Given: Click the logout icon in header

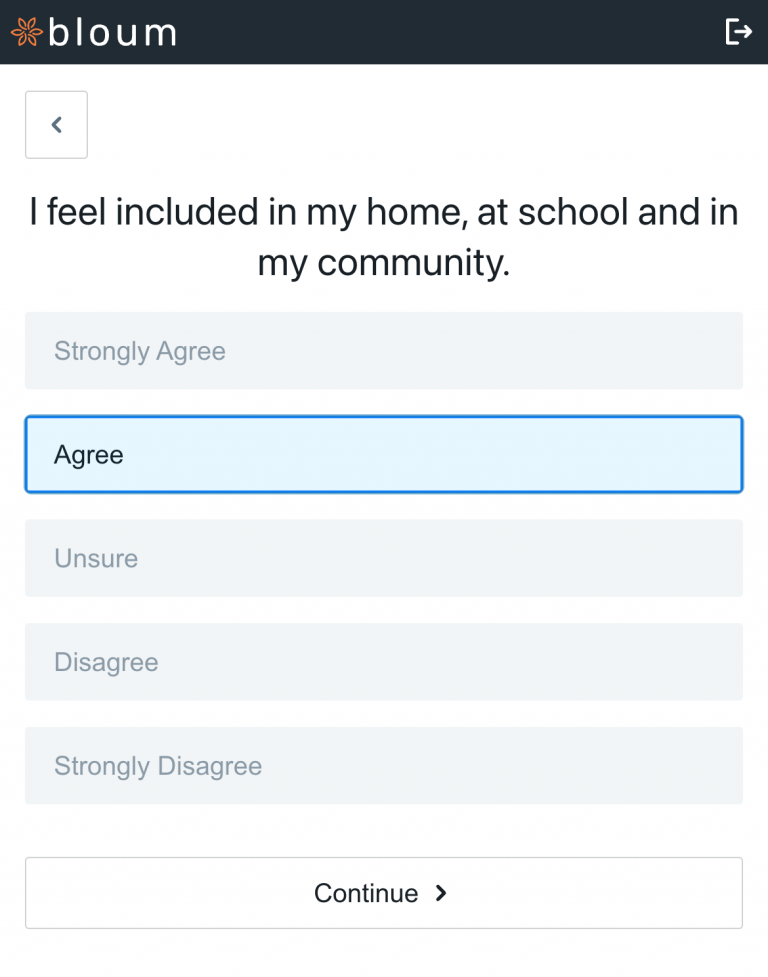Looking at the screenshot, I should (x=738, y=32).
